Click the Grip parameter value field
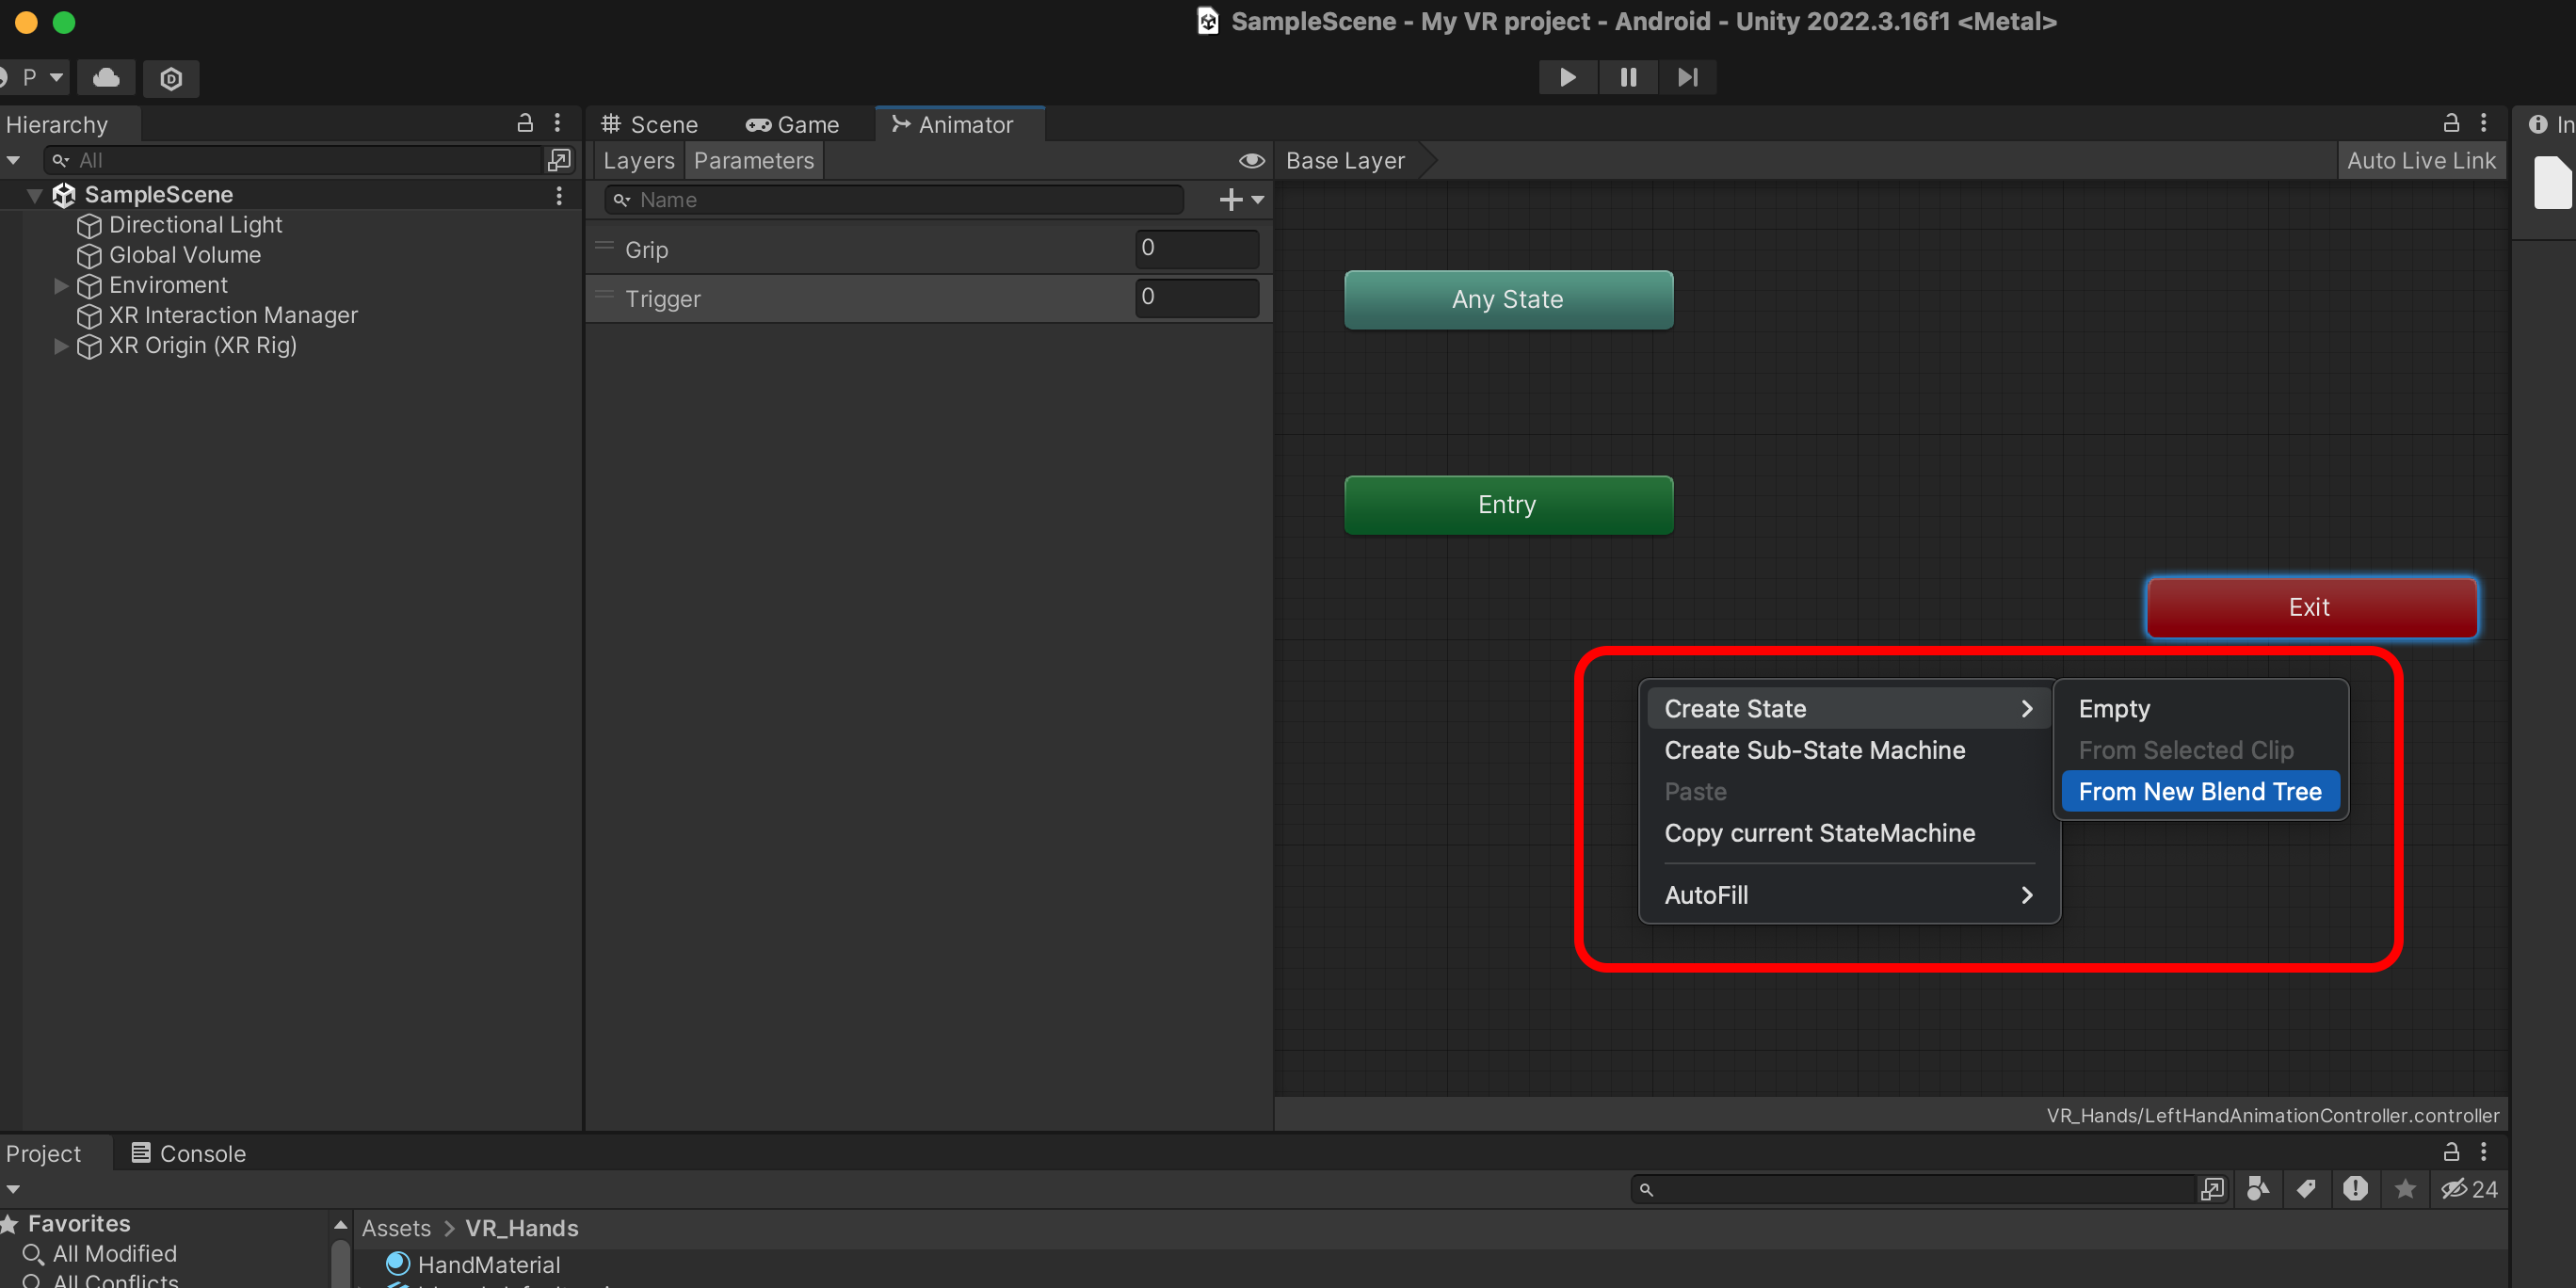Viewport: 2576px width, 1288px height. click(x=1196, y=248)
